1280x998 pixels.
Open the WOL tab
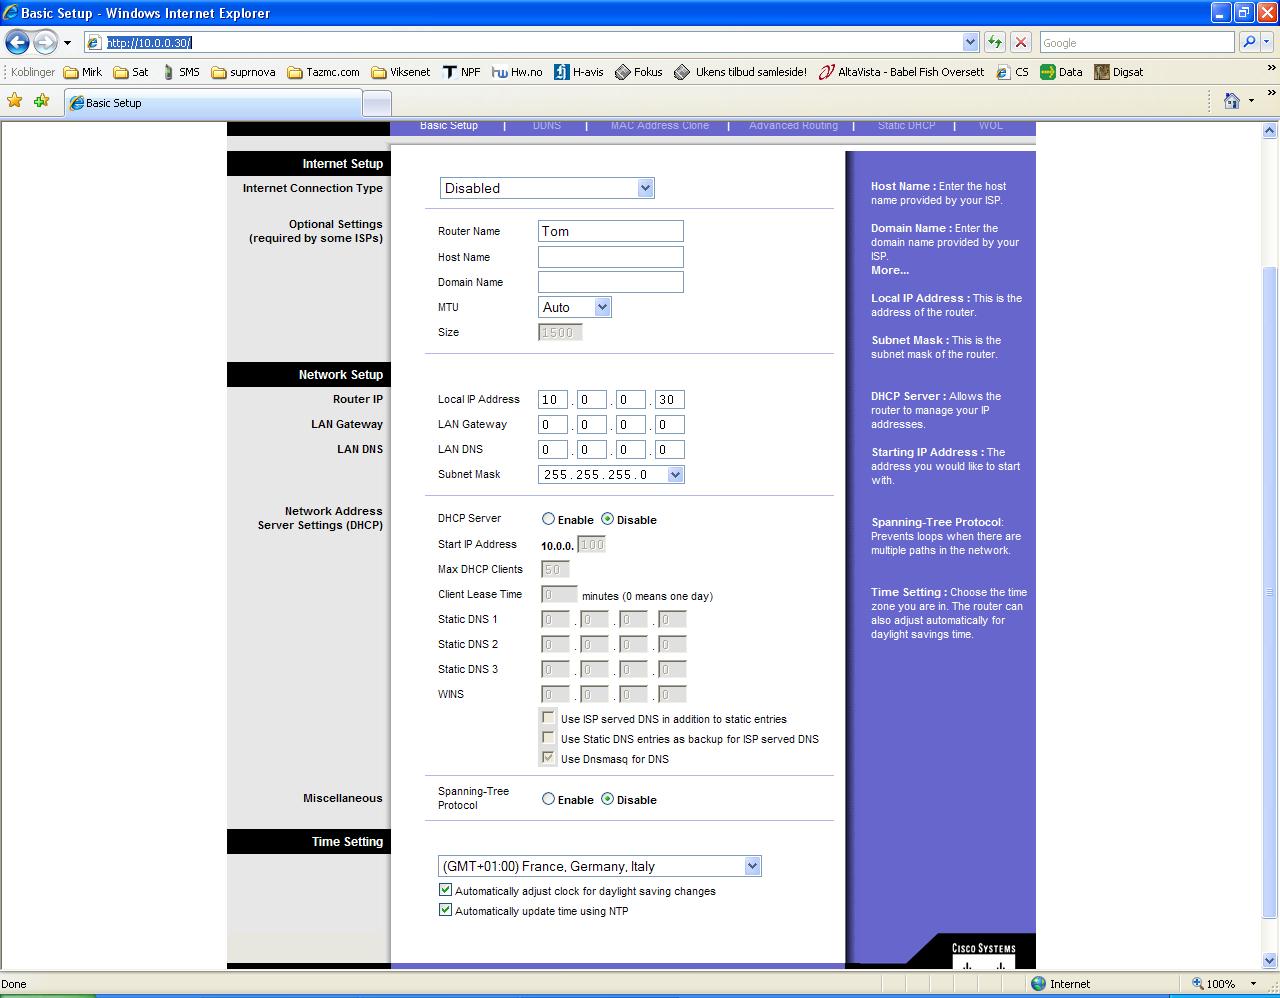(x=991, y=126)
